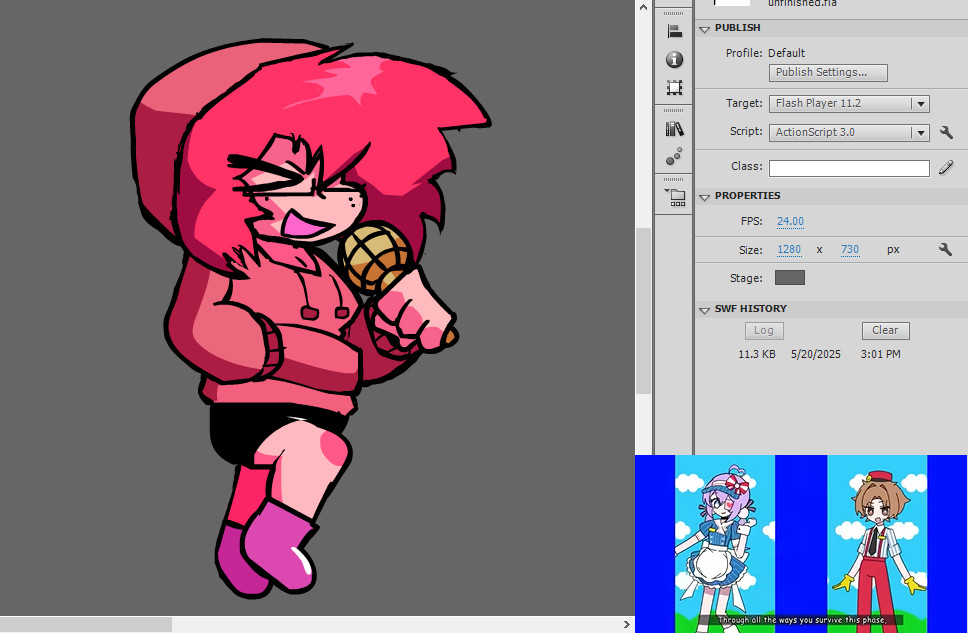968x633 pixels.
Task: Open the Library panel books icon
Action: click(x=674, y=129)
